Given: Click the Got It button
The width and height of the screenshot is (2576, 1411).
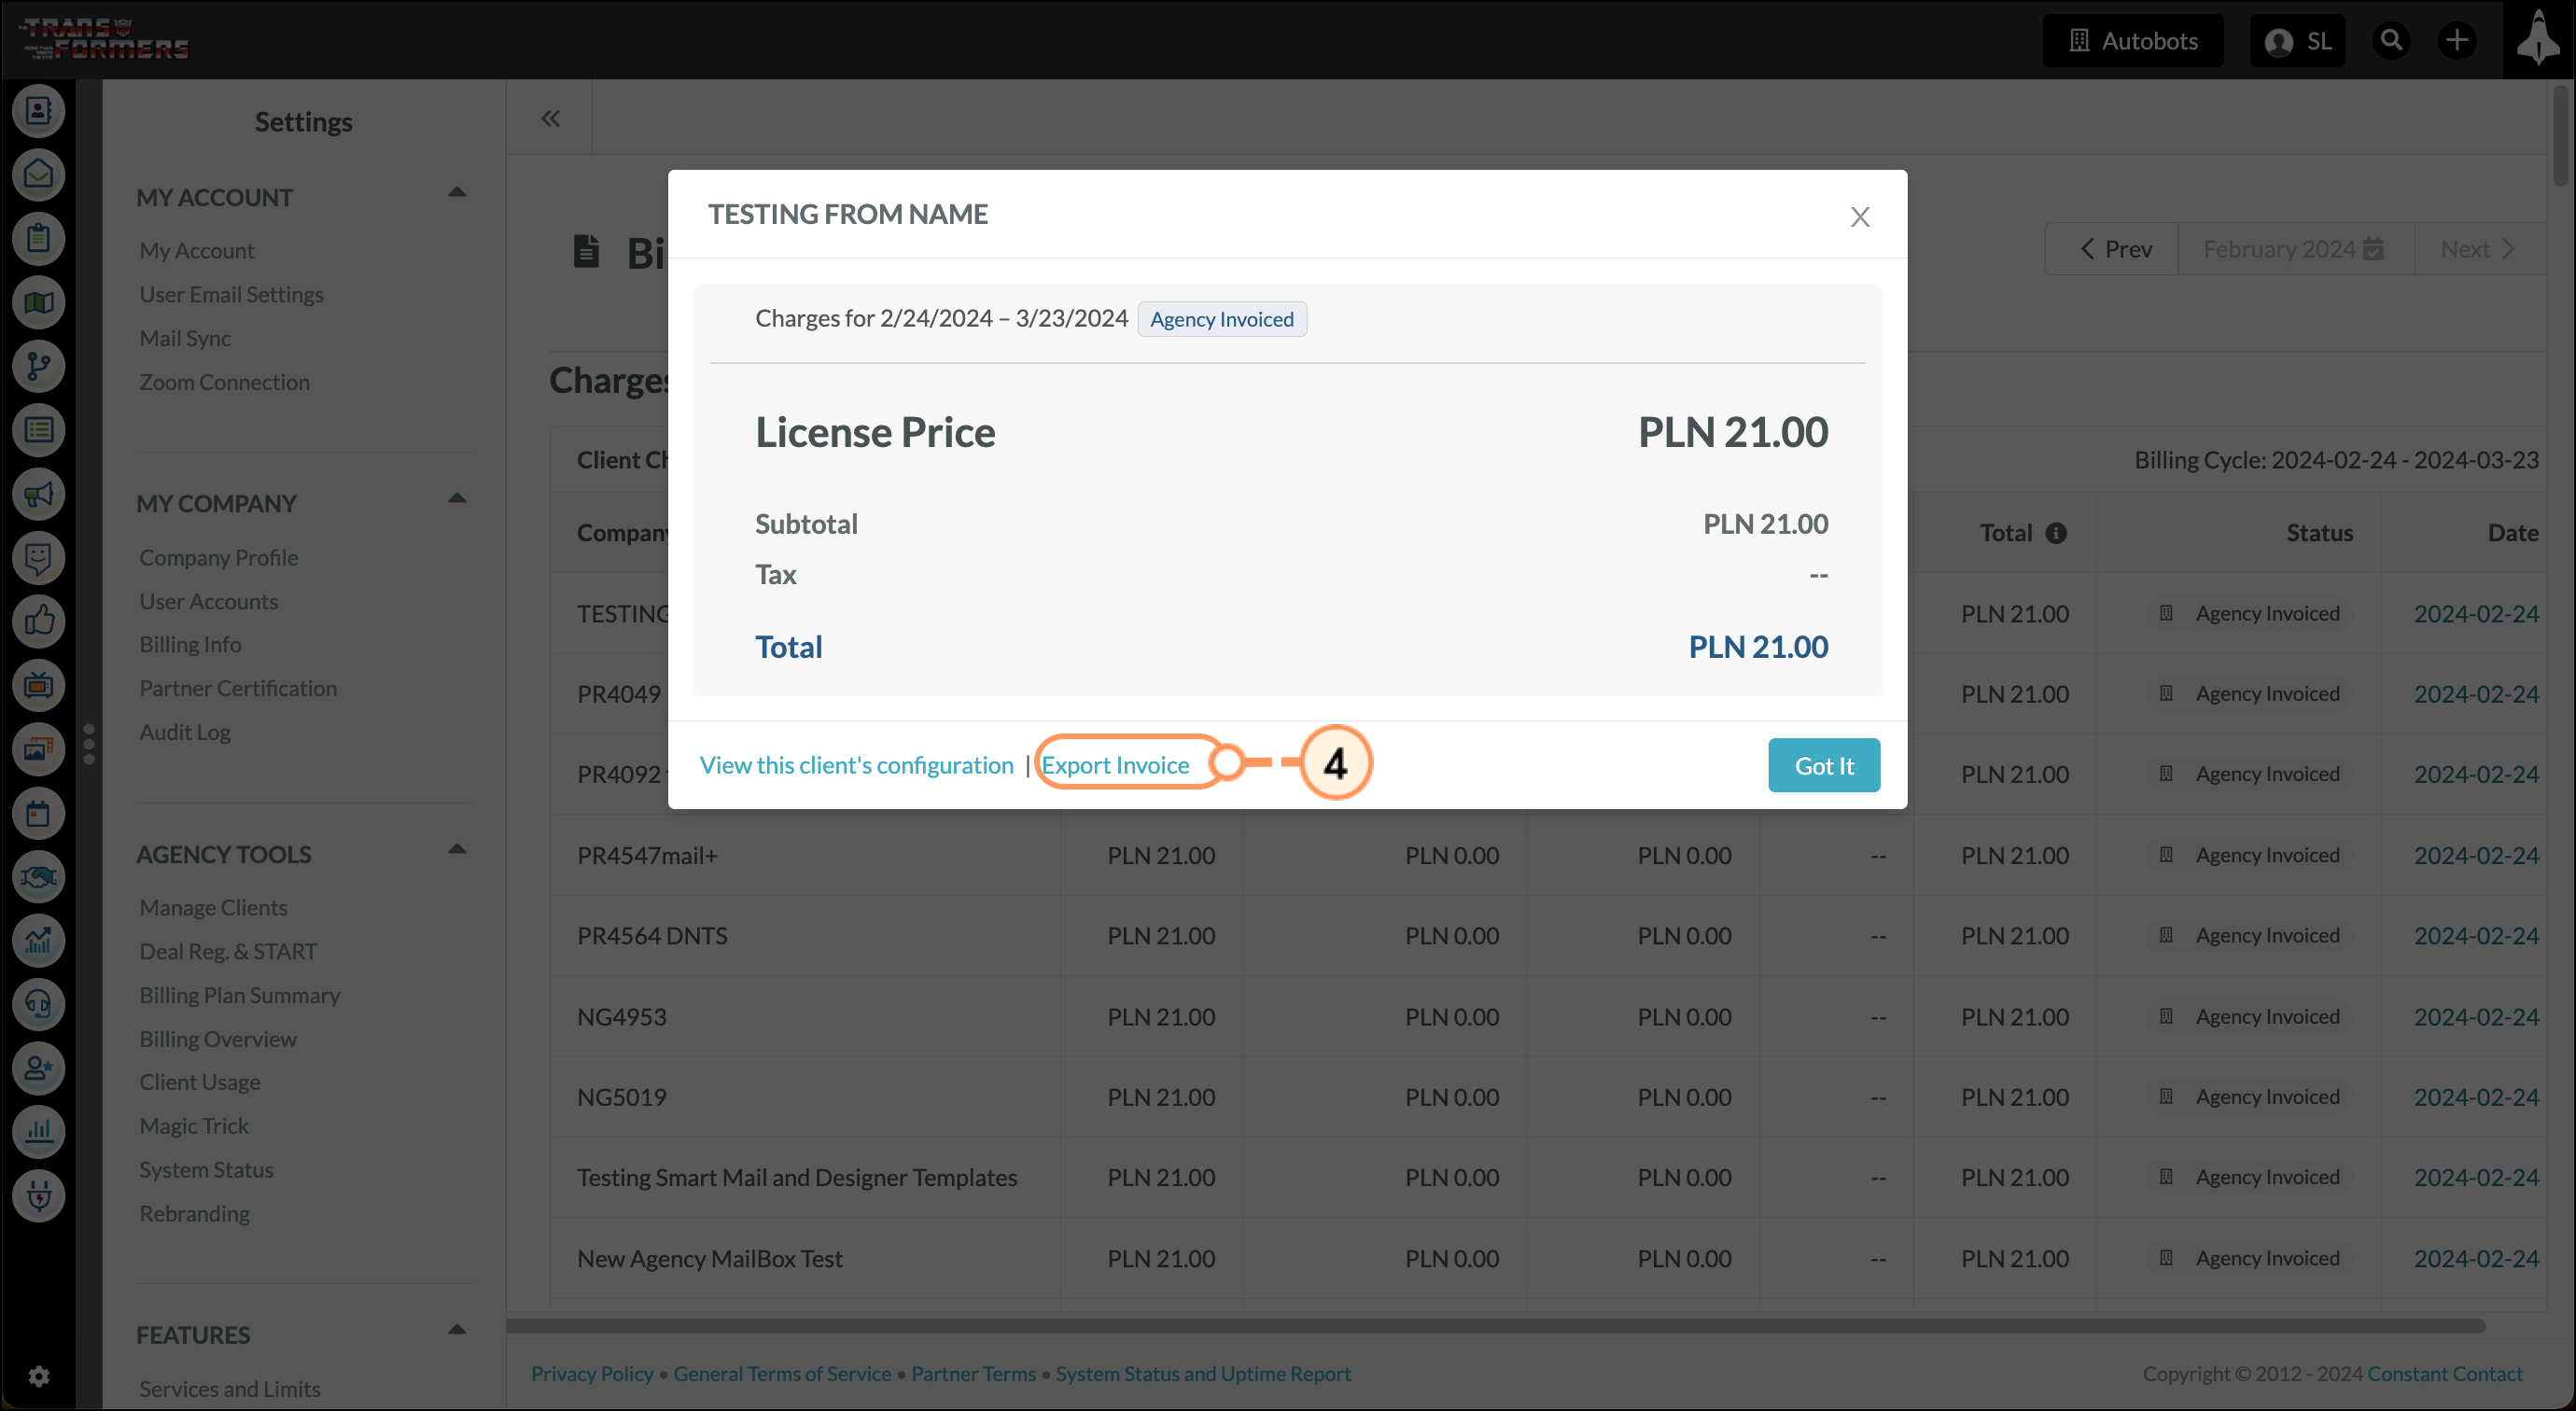Looking at the screenshot, I should 1824,766.
